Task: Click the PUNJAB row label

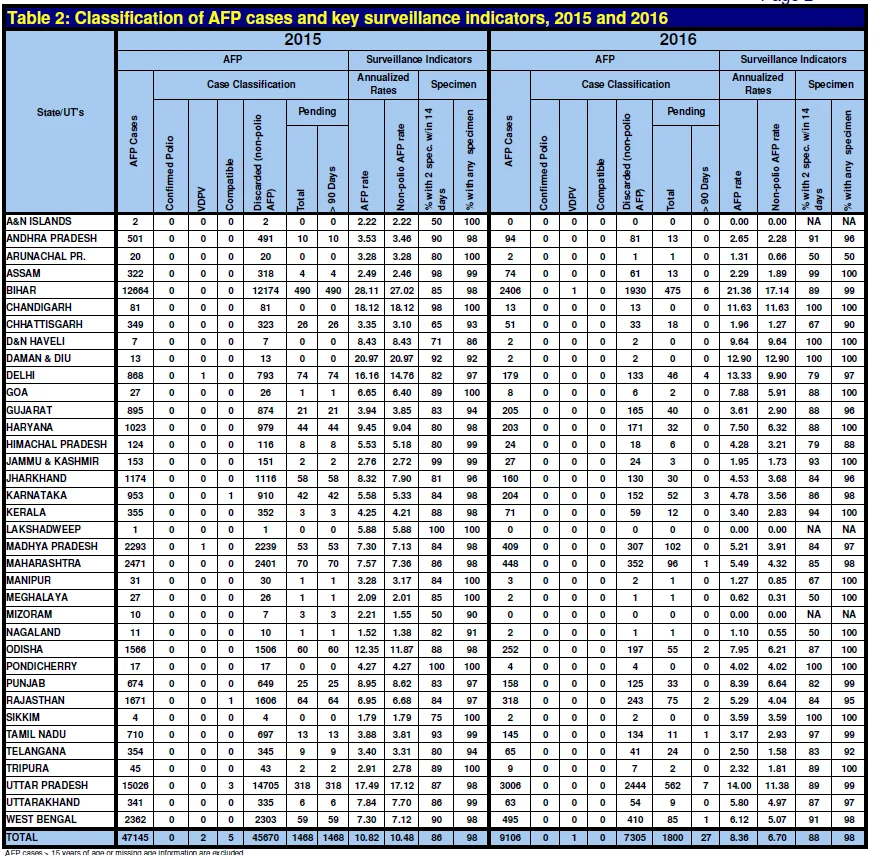Action: tap(26, 684)
